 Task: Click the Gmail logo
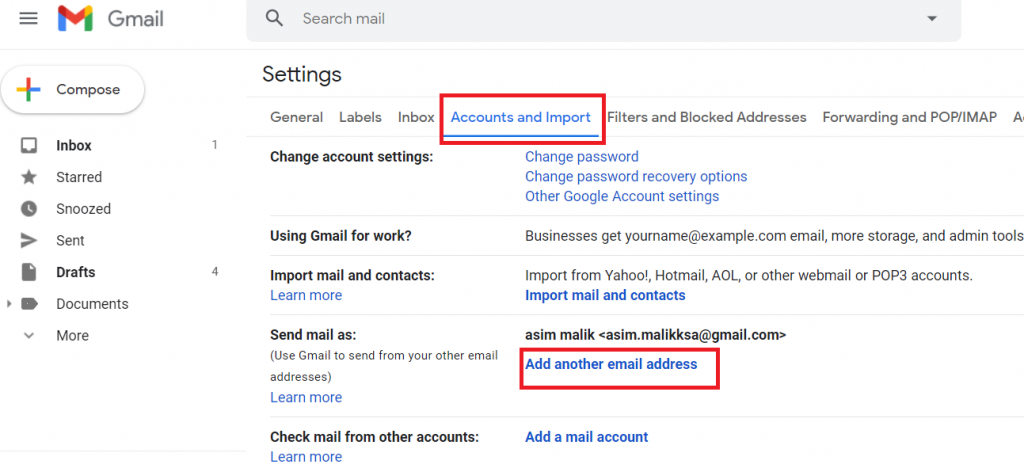pos(110,19)
